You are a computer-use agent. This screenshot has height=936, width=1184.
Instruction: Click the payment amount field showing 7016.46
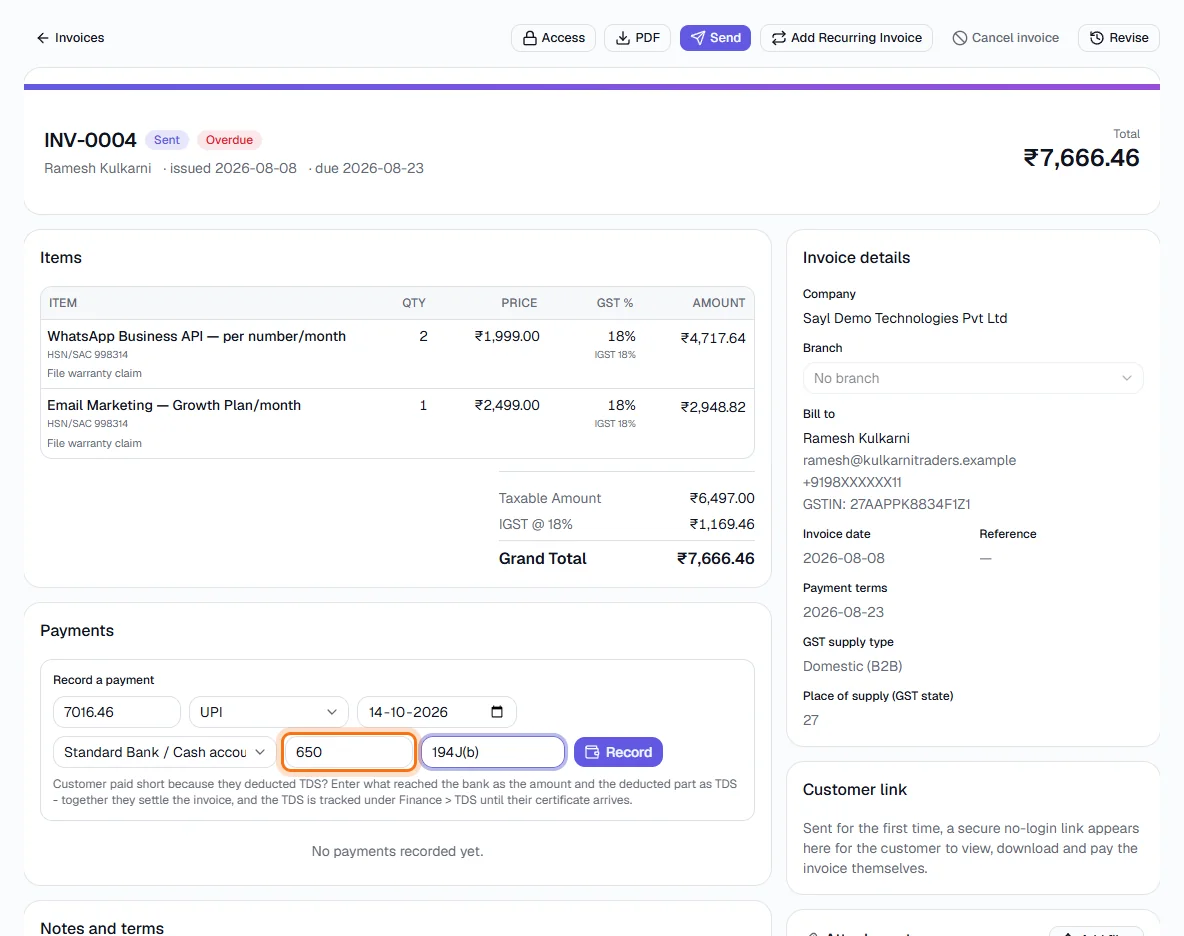(x=117, y=712)
